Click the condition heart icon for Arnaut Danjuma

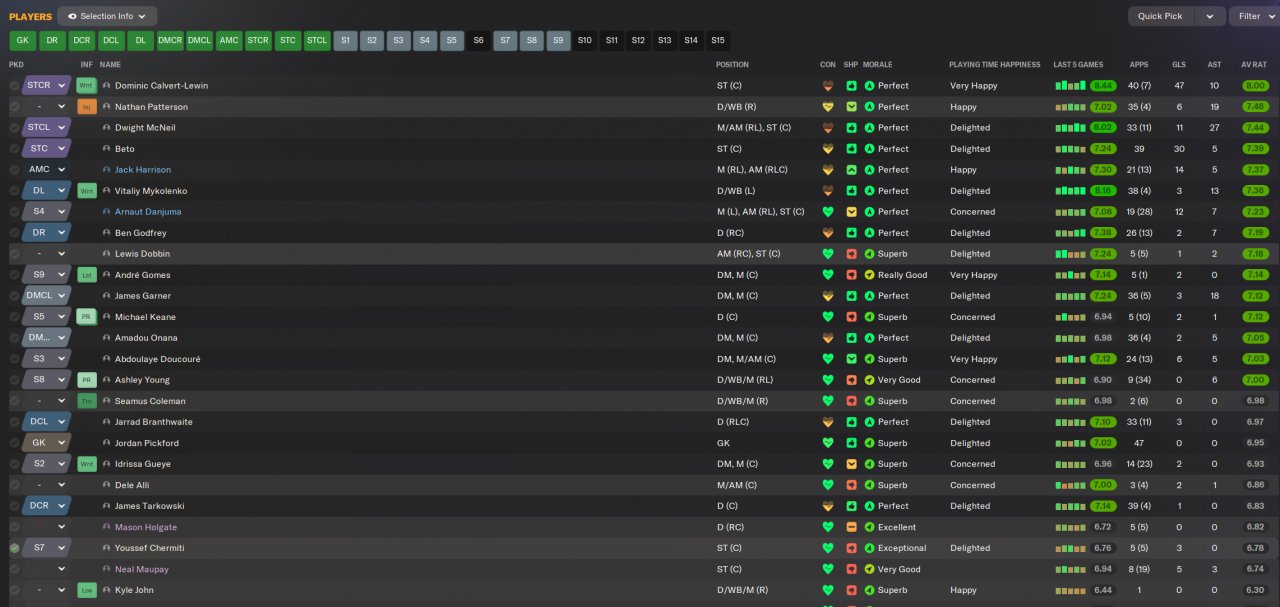pyautogui.click(x=827, y=211)
